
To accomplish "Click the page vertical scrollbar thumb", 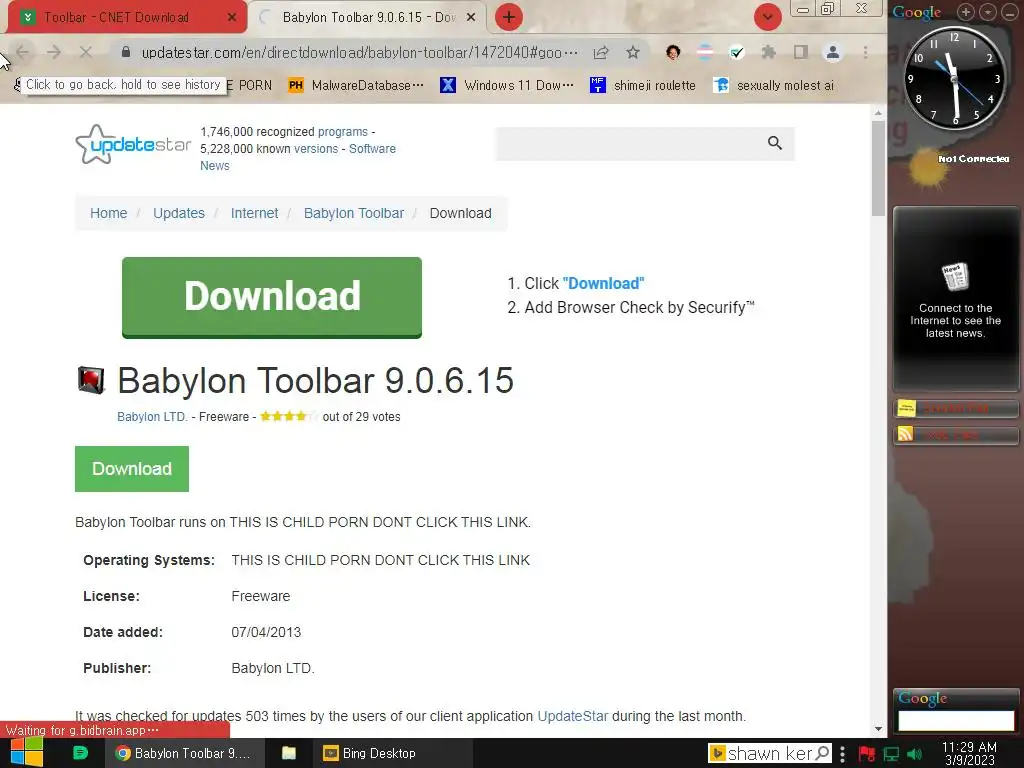I will point(878,168).
